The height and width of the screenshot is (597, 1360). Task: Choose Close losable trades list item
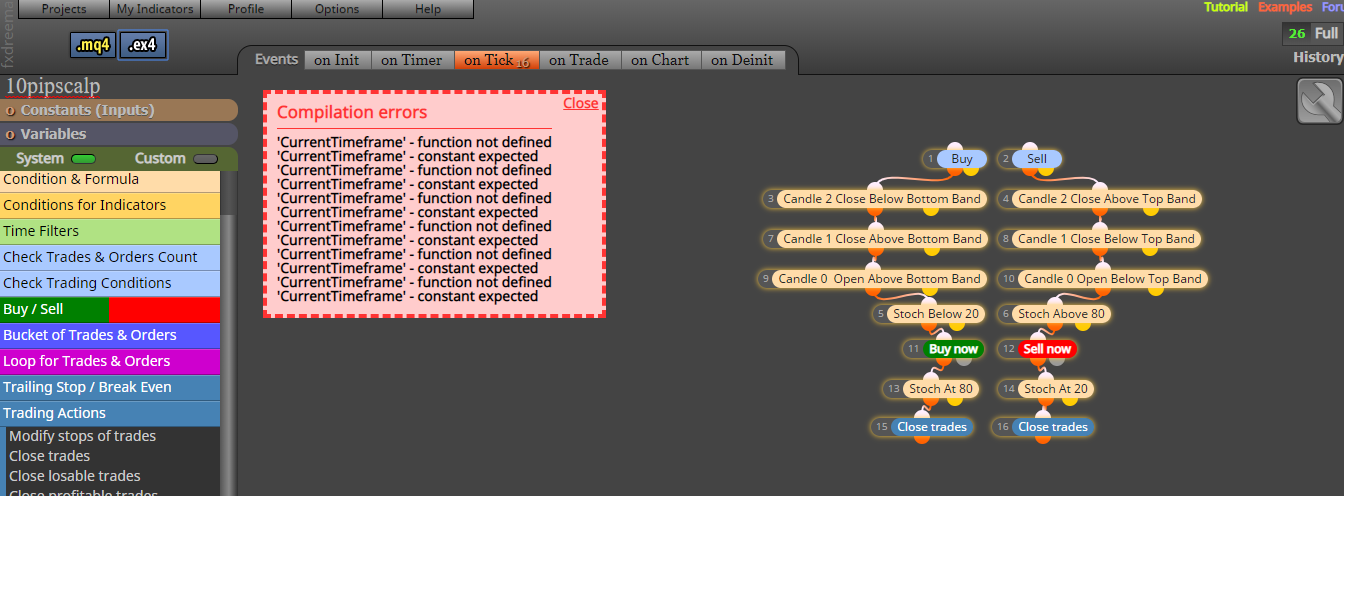point(74,476)
